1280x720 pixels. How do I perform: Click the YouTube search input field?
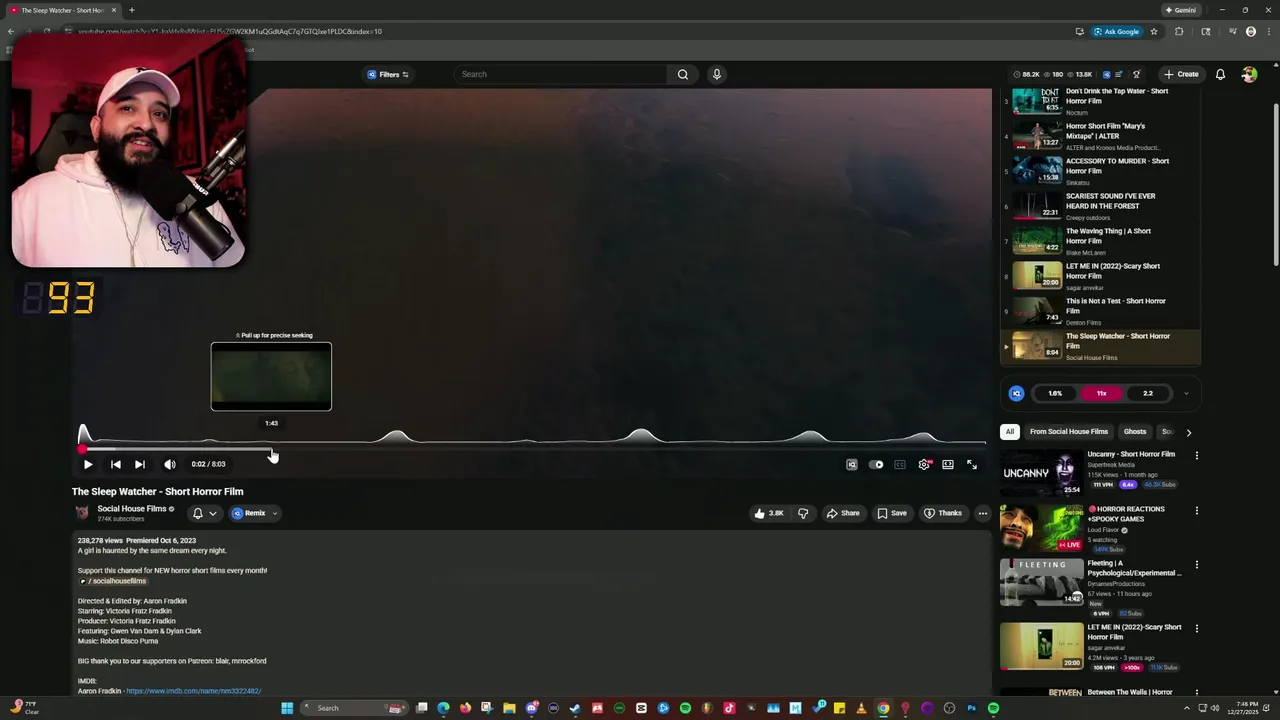pyautogui.click(x=560, y=74)
